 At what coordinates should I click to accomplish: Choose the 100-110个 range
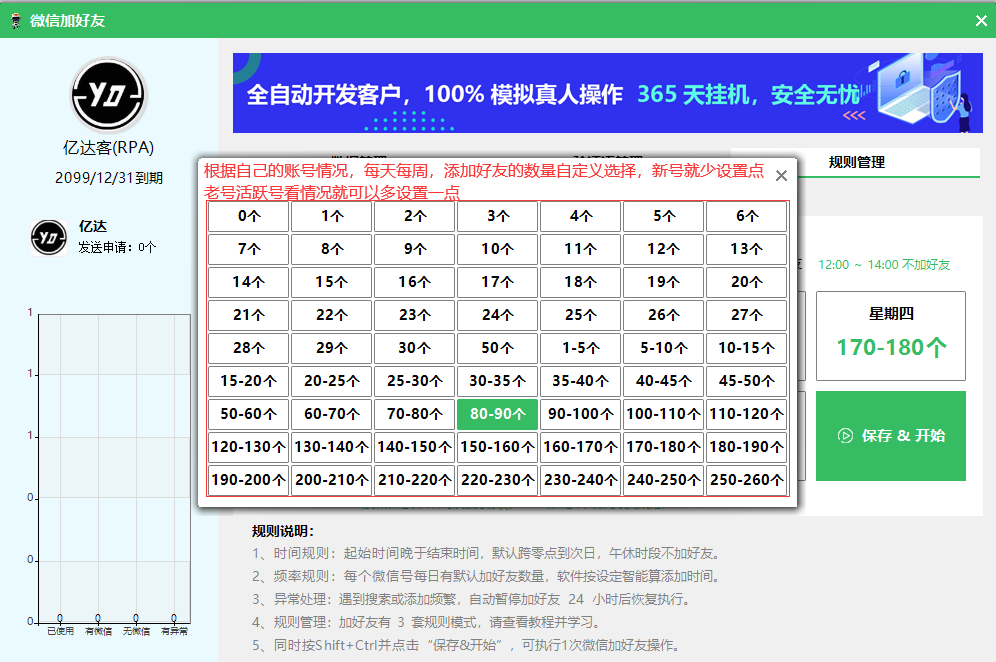coord(663,414)
